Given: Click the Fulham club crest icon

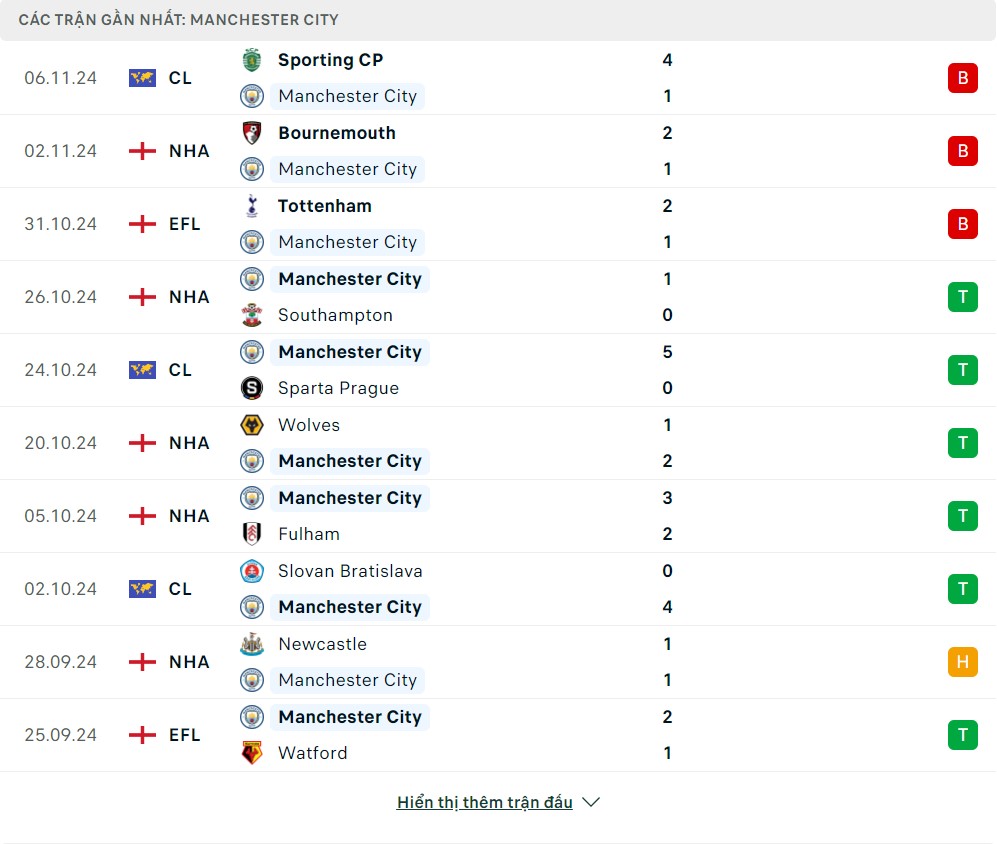Looking at the screenshot, I should pos(252,534).
